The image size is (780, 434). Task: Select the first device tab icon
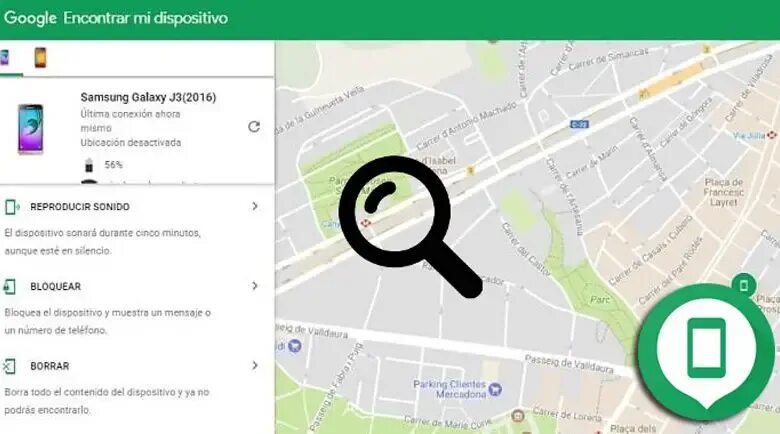tap(4, 58)
